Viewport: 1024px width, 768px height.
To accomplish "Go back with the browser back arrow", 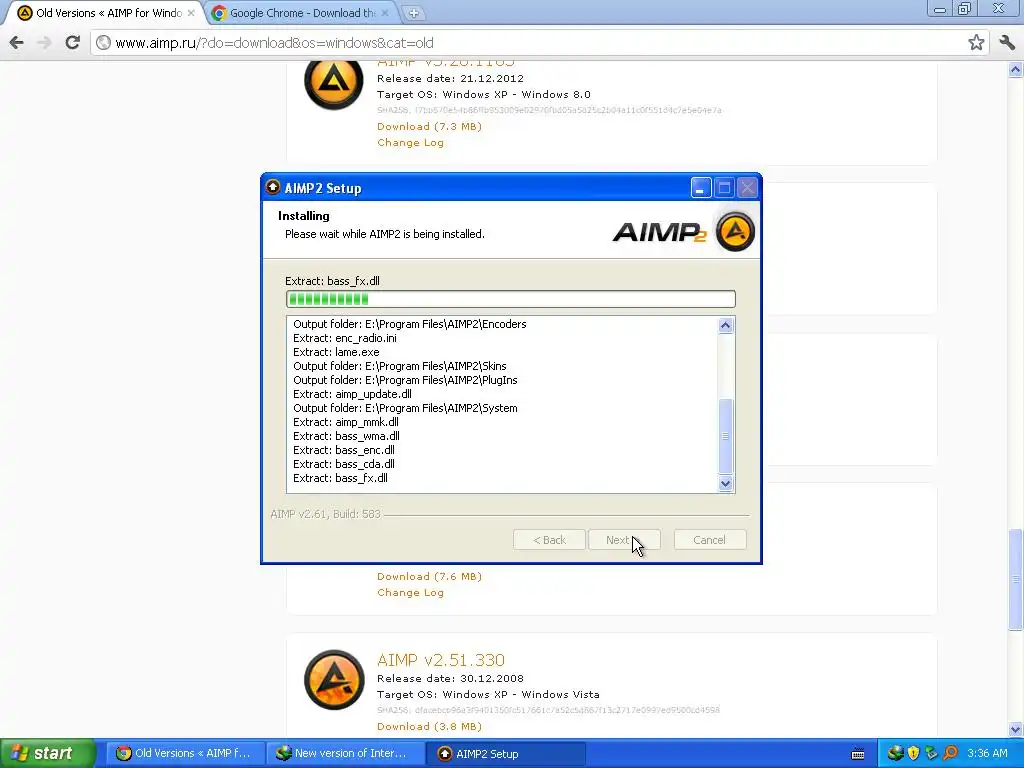I will 17,43.
